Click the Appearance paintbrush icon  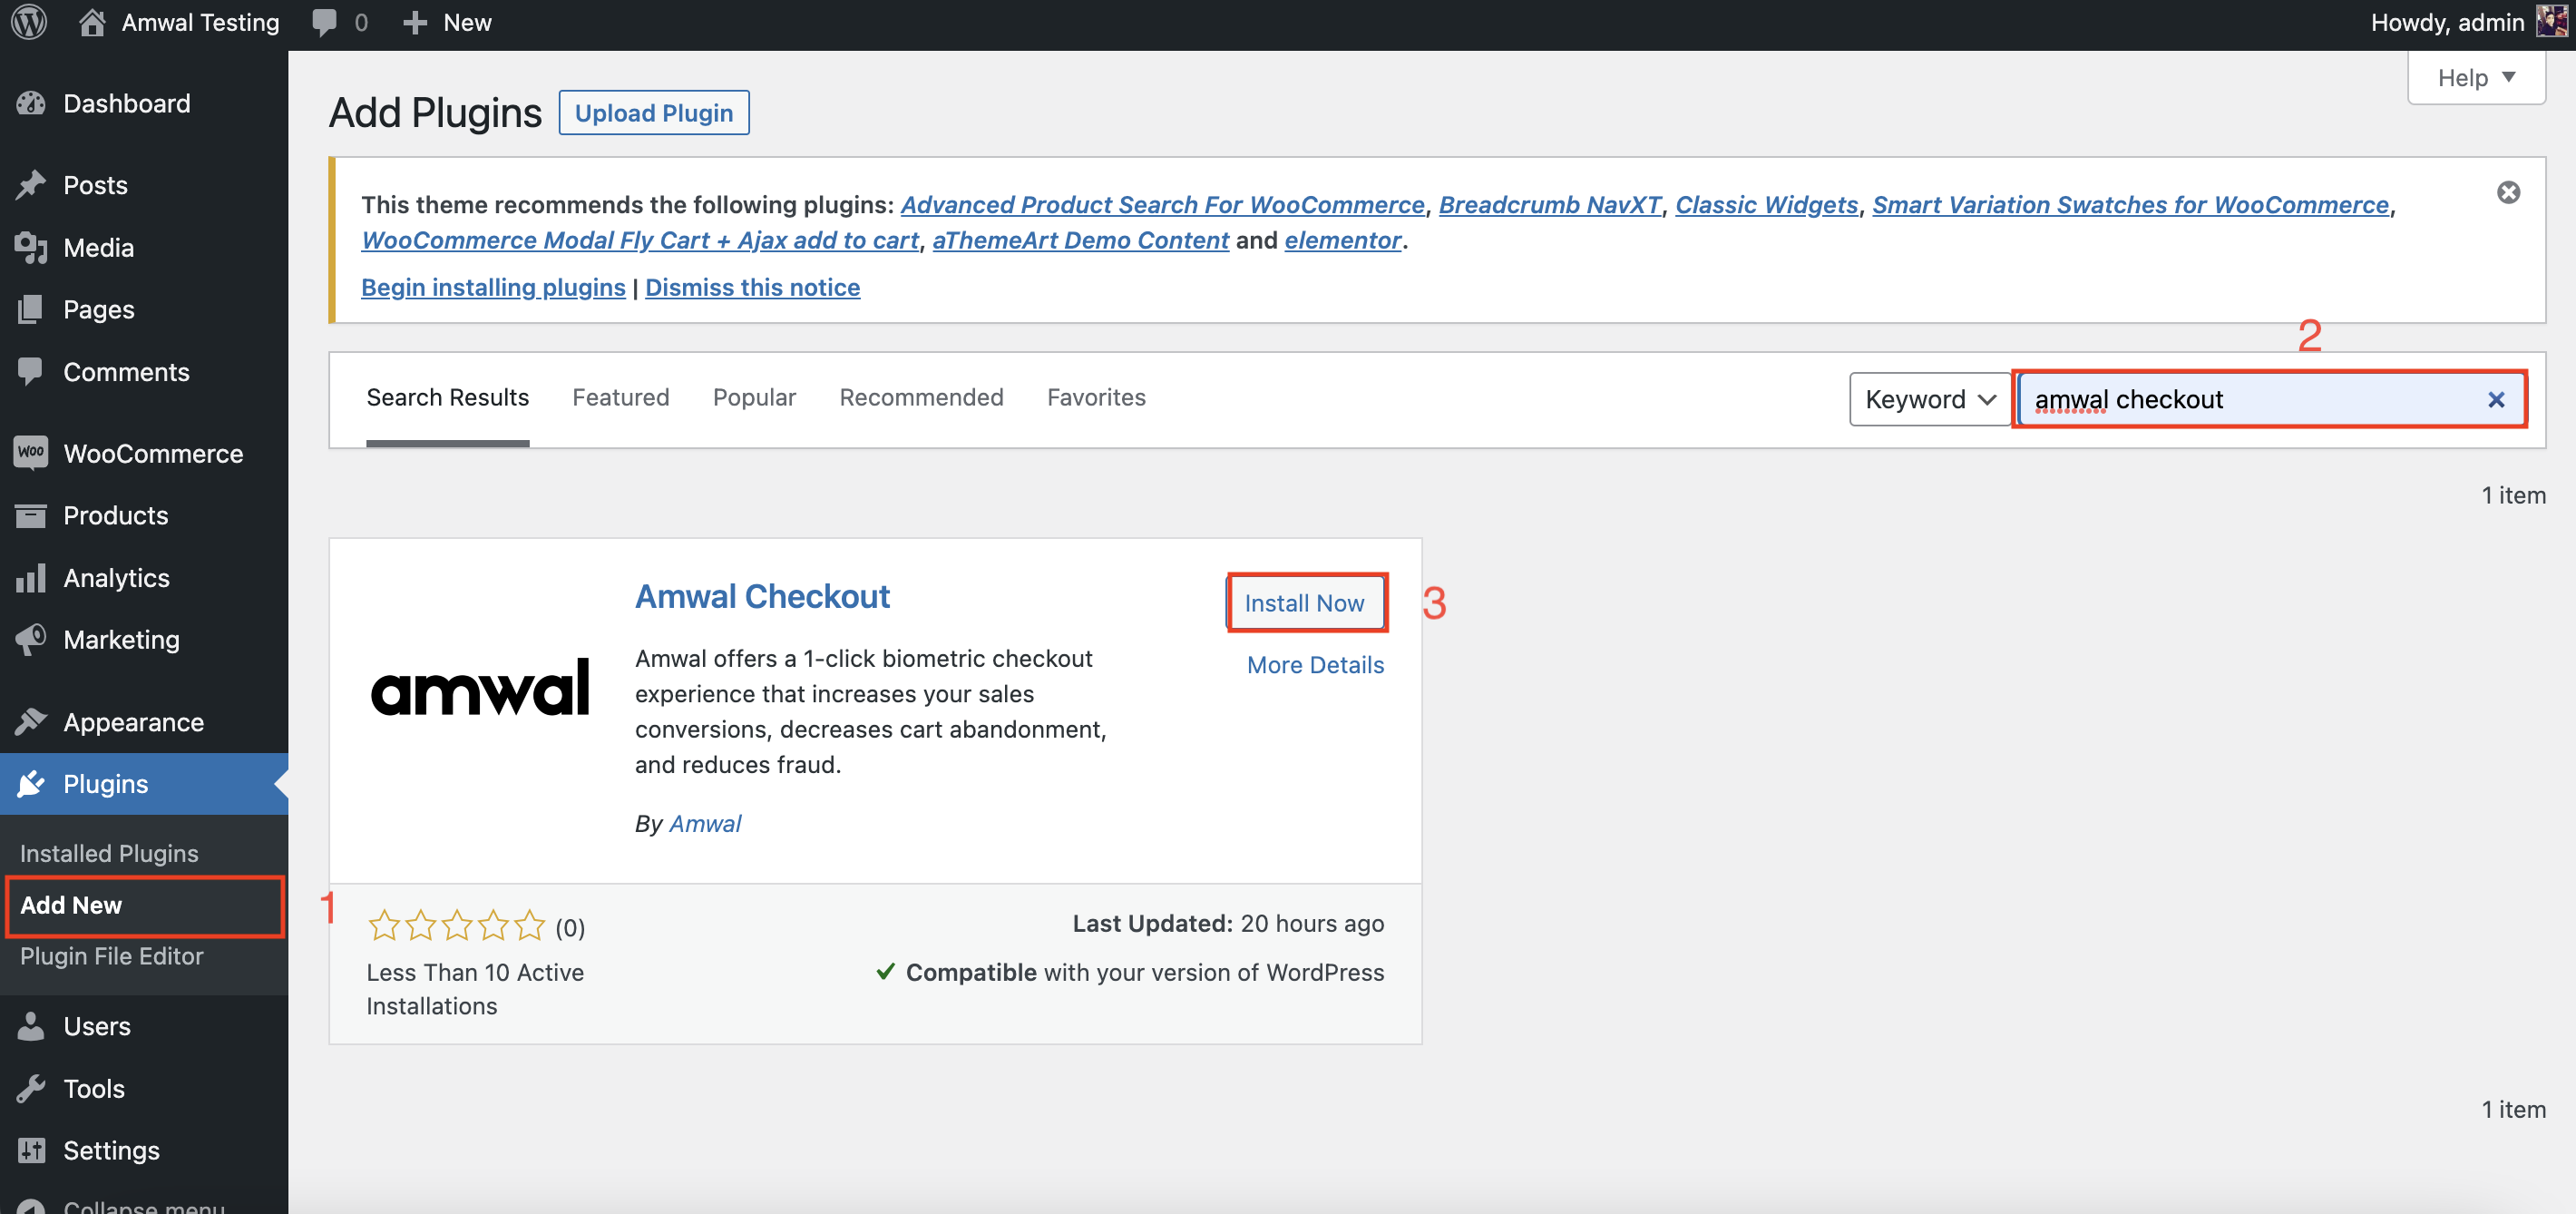[31, 721]
